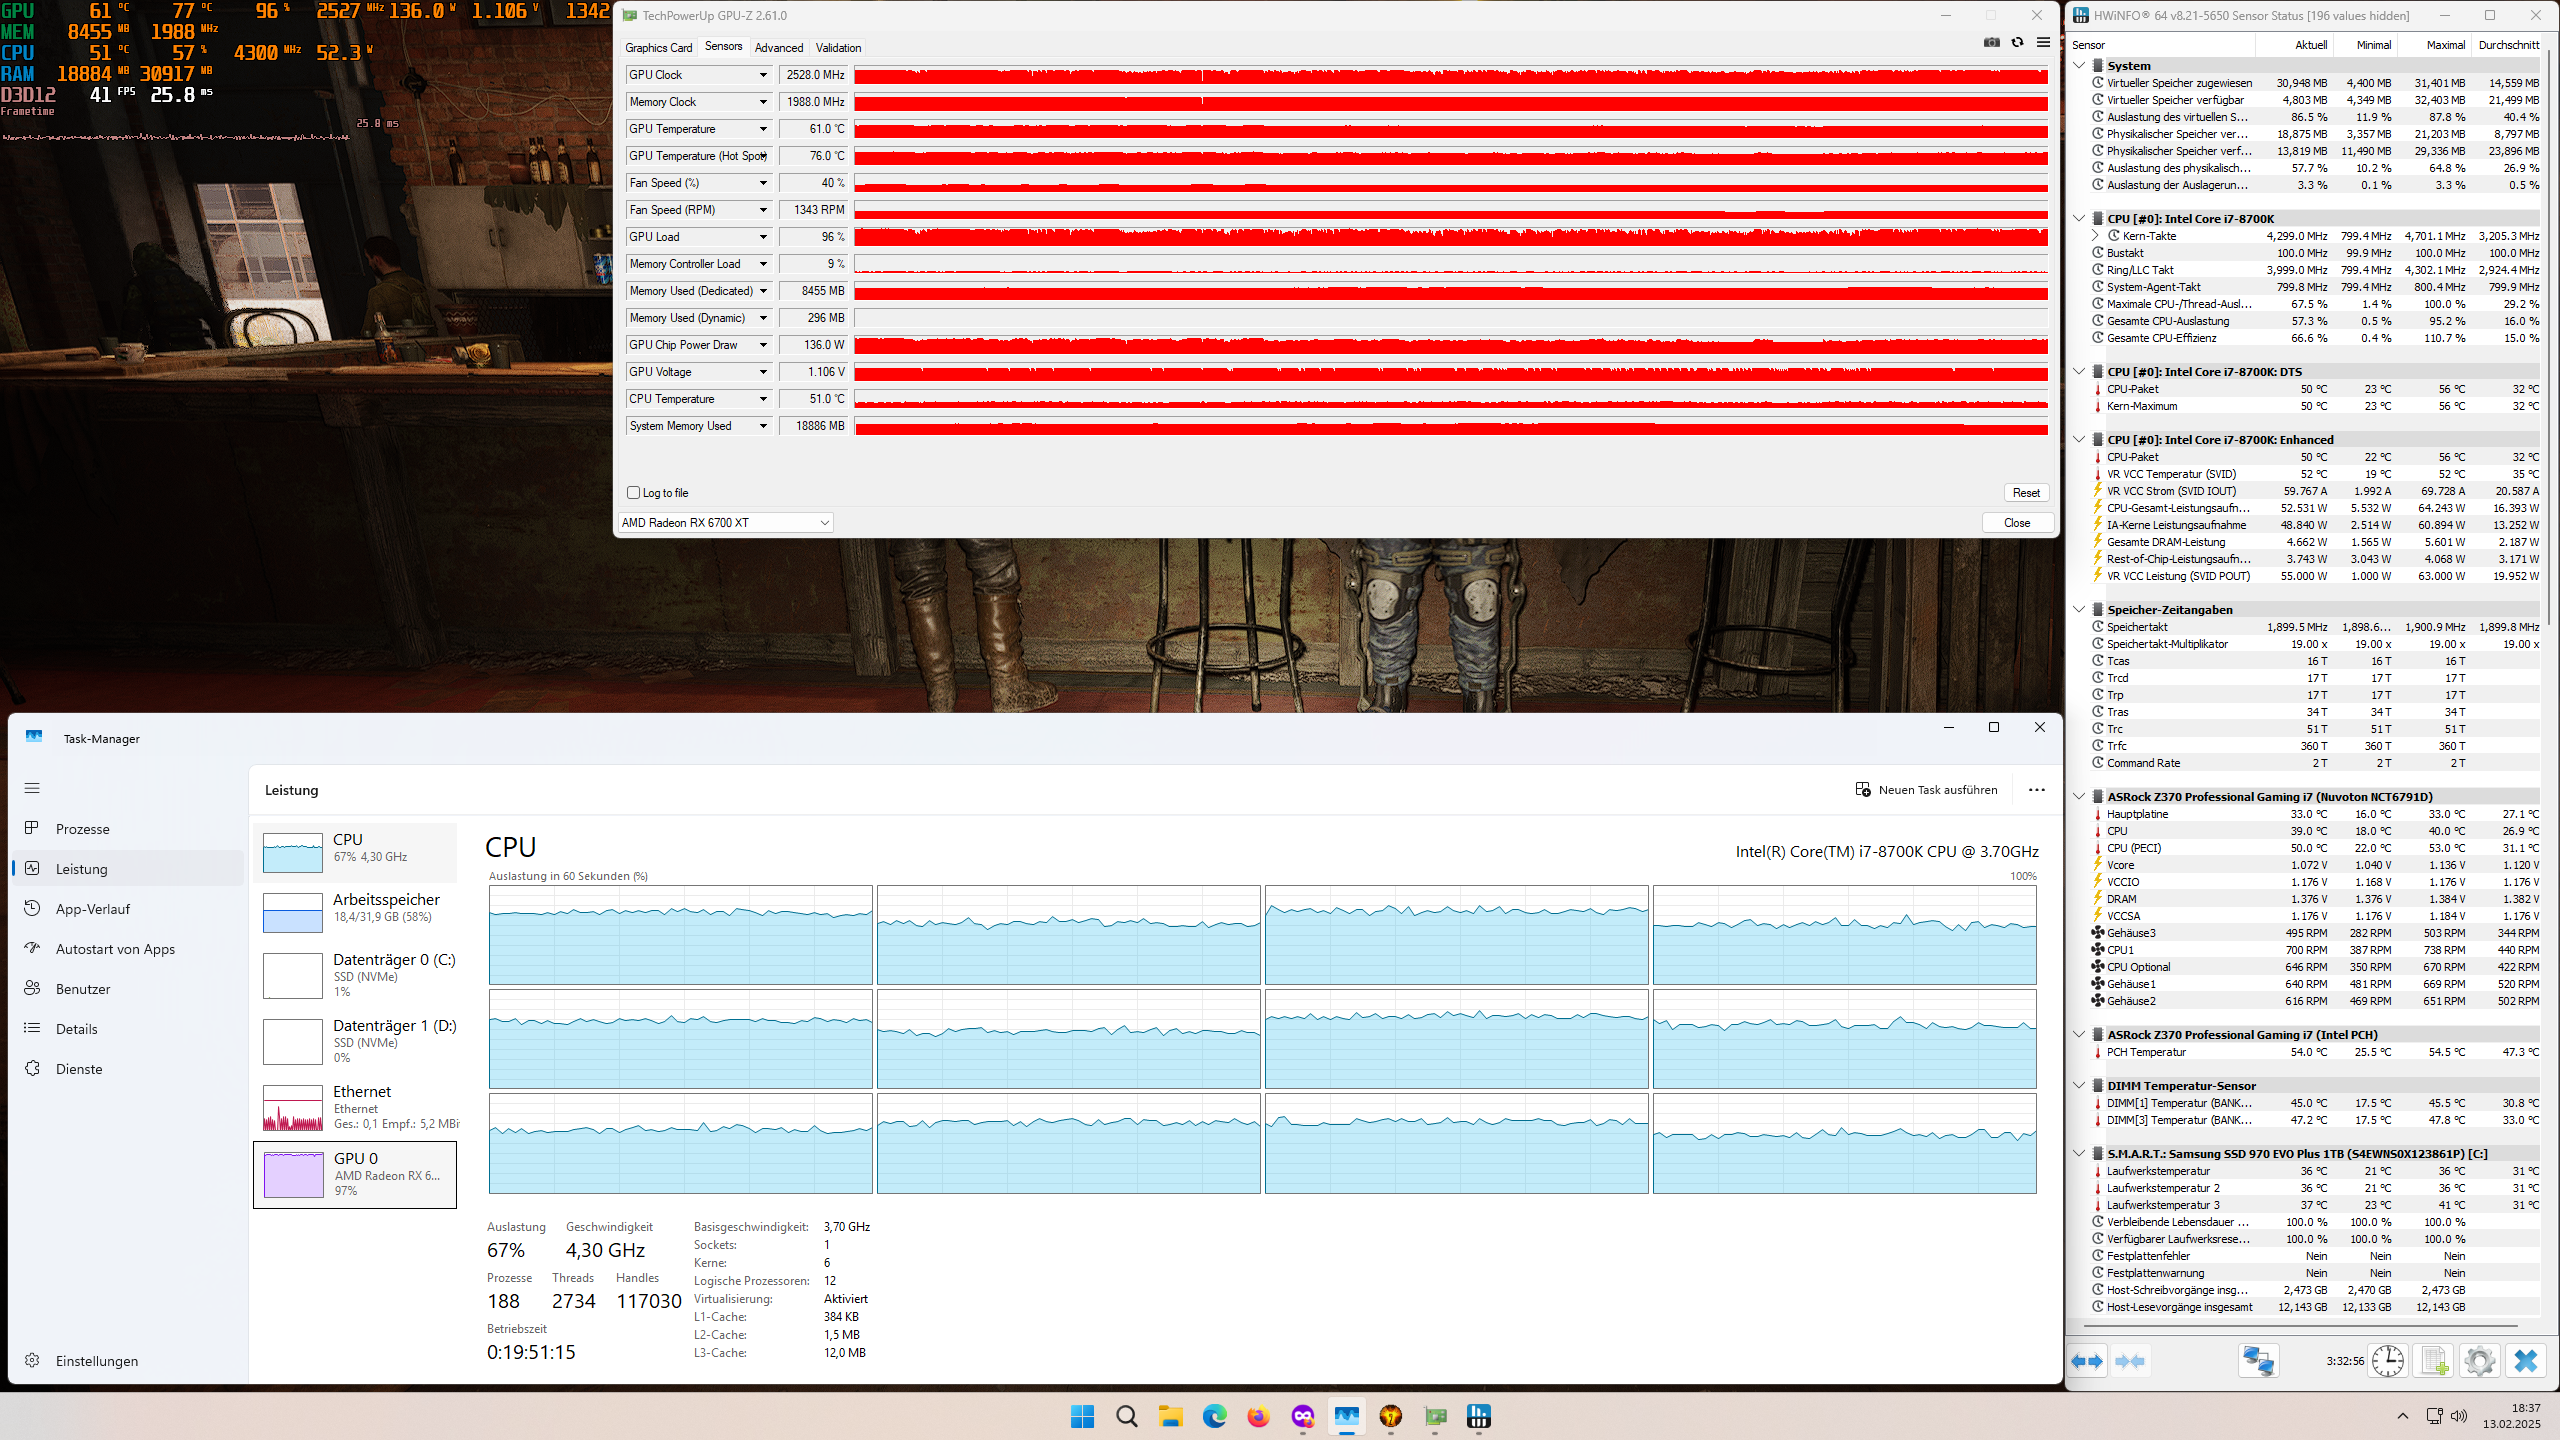Open Prozesse in Task Manager sidebar
Image resolution: width=2560 pixels, height=1440 pixels.
(x=83, y=829)
